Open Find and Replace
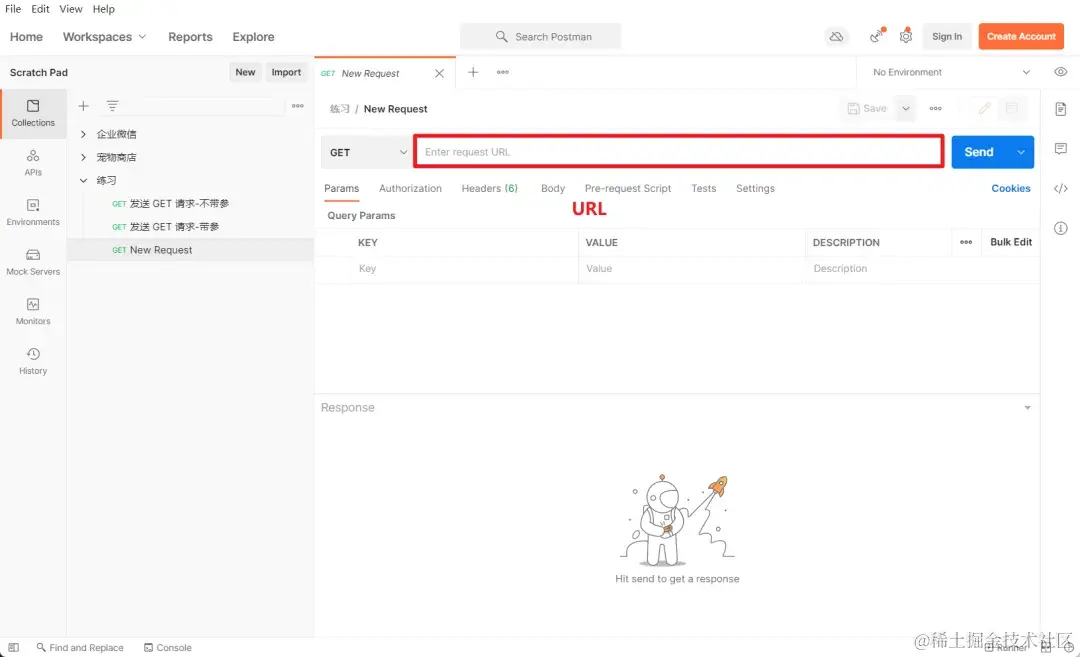The width and height of the screenshot is (1080, 657). tap(80, 647)
